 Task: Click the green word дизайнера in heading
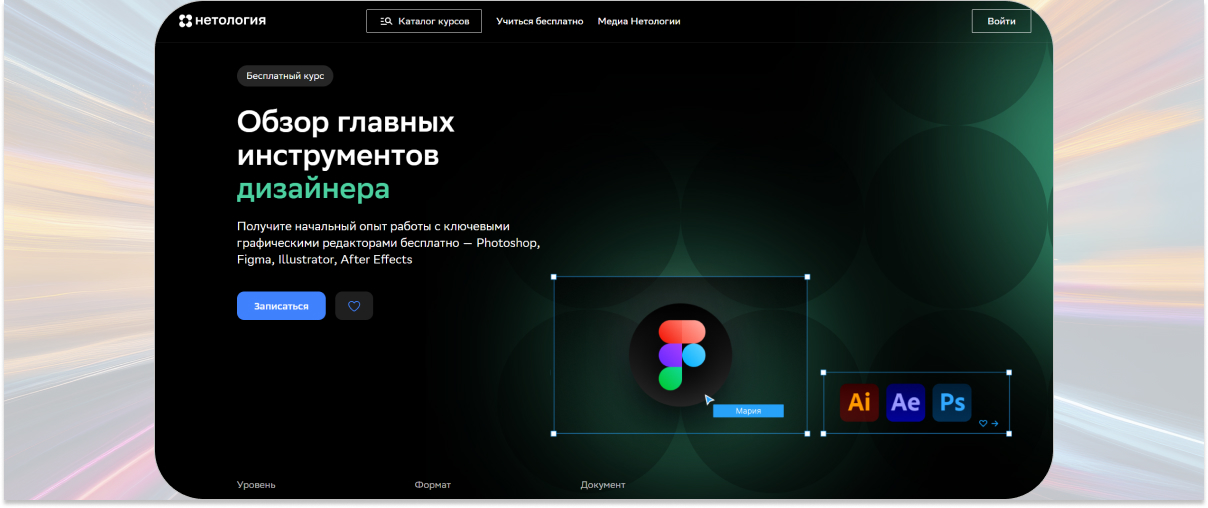[x=313, y=188]
